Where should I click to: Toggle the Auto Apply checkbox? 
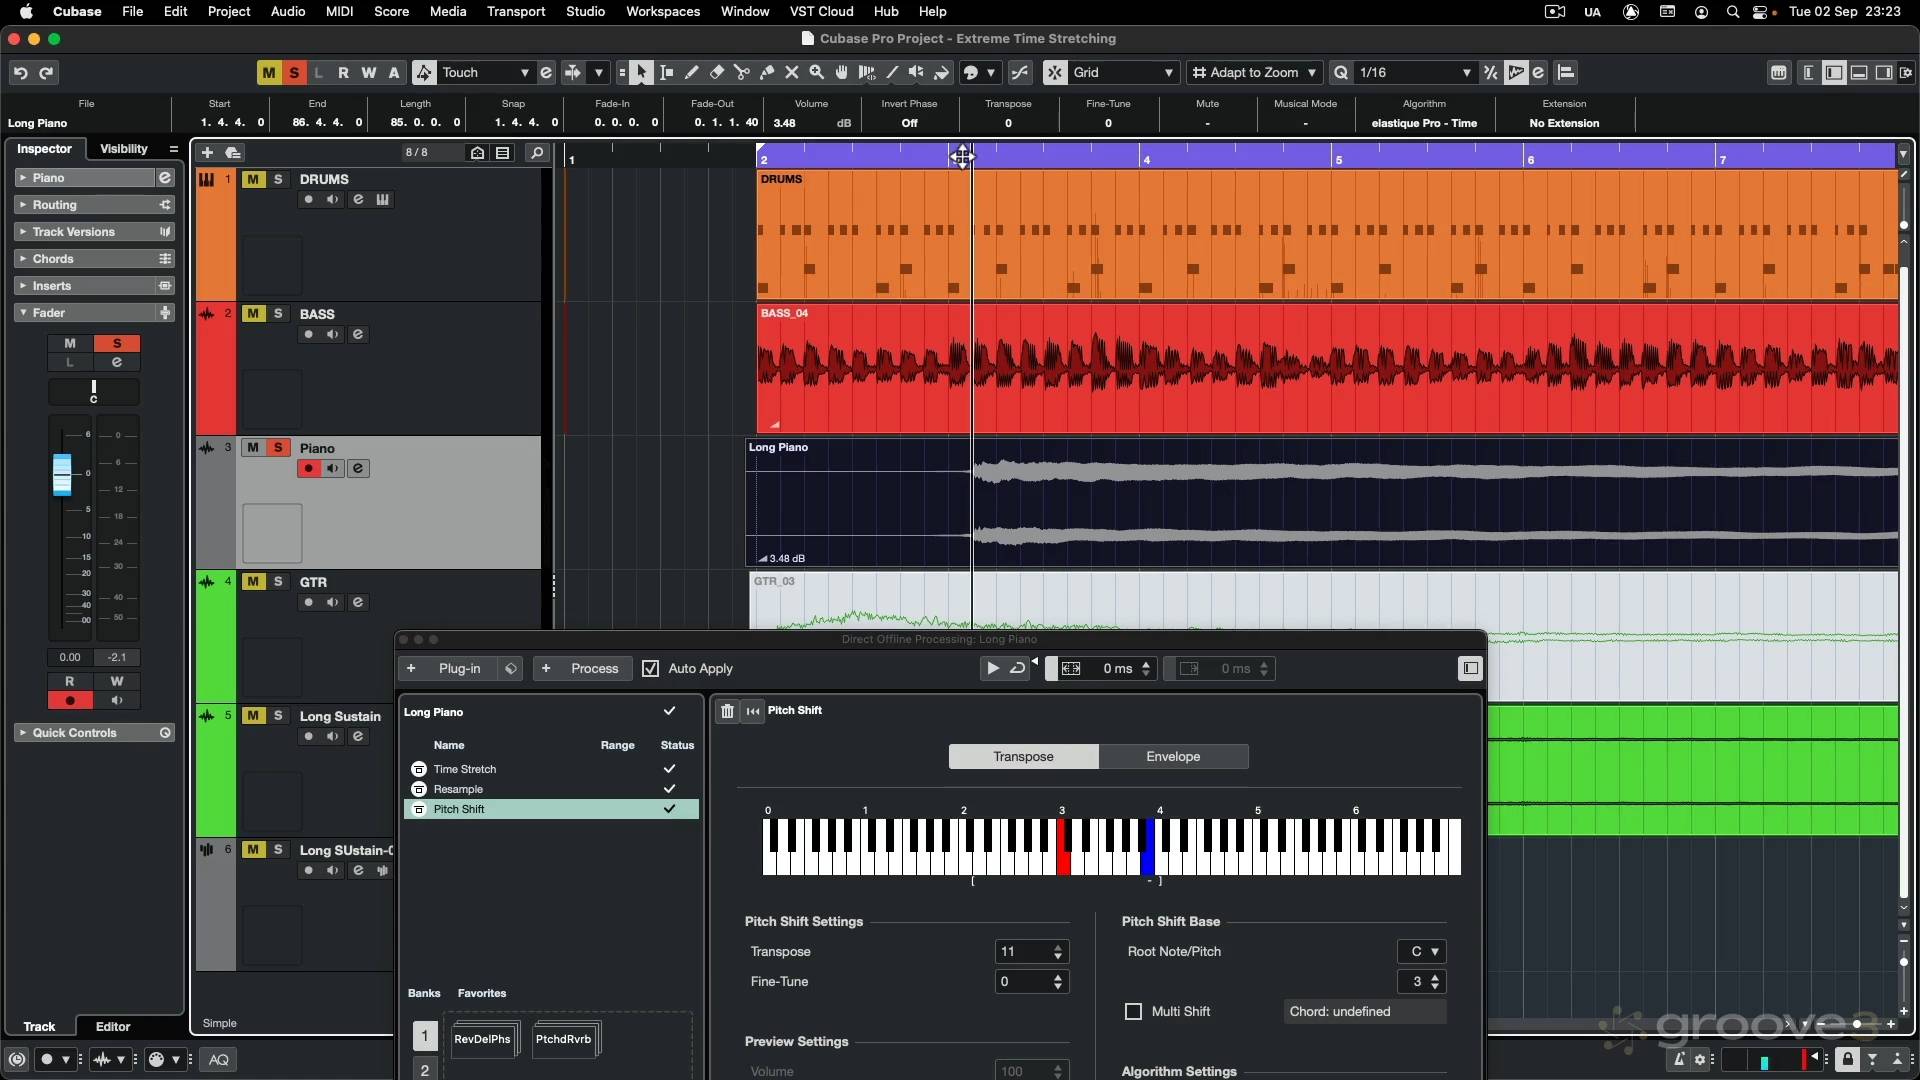point(651,669)
